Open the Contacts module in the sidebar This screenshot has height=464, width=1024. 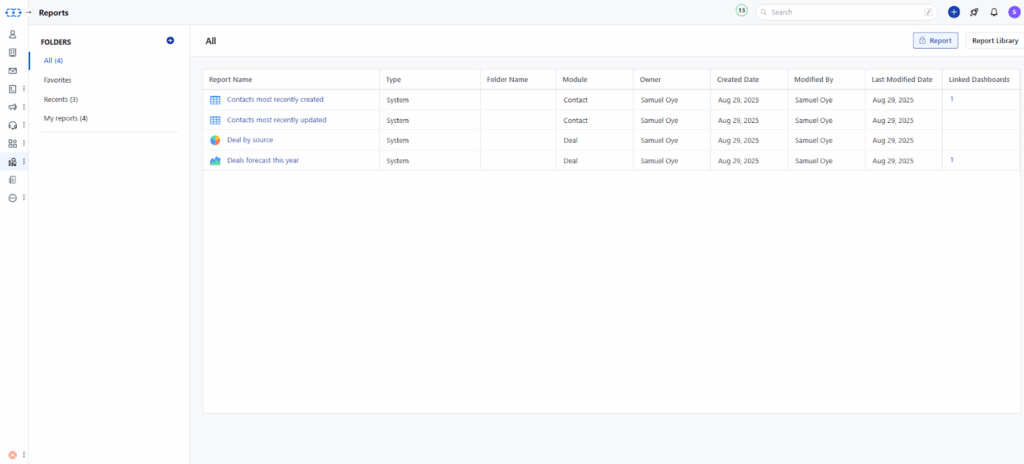tap(12, 34)
